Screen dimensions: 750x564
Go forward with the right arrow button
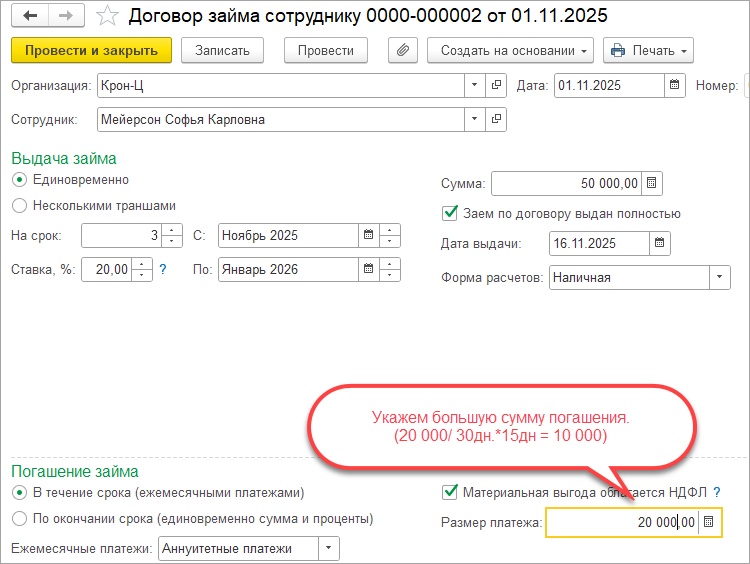(66, 16)
